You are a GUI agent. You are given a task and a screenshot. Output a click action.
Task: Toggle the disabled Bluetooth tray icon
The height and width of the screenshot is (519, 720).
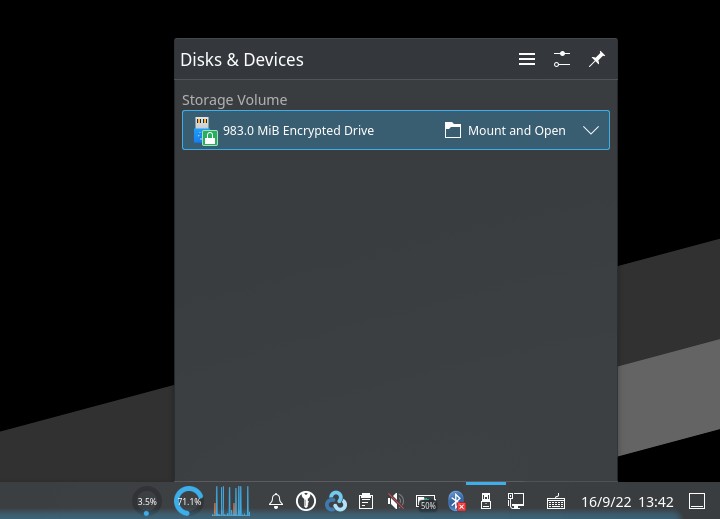[456, 501]
